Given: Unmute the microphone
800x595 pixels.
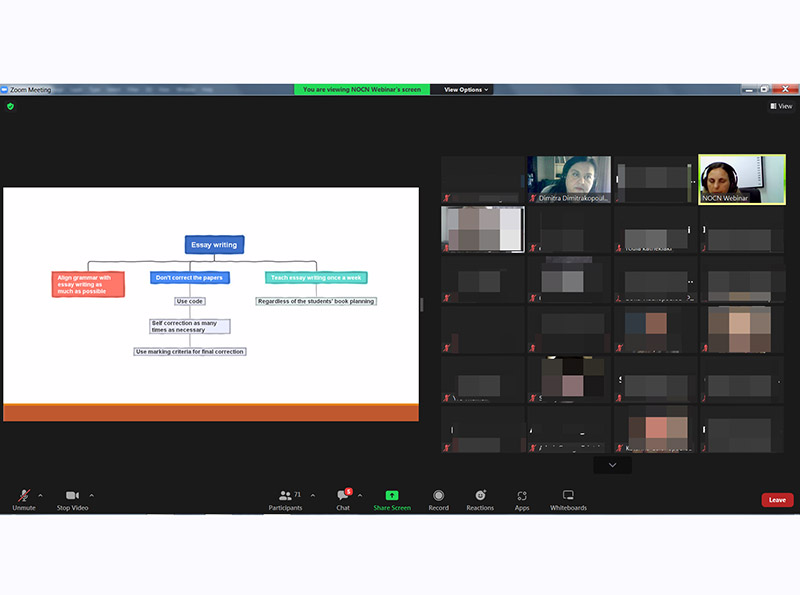Looking at the screenshot, I should (x=23, y=499).
